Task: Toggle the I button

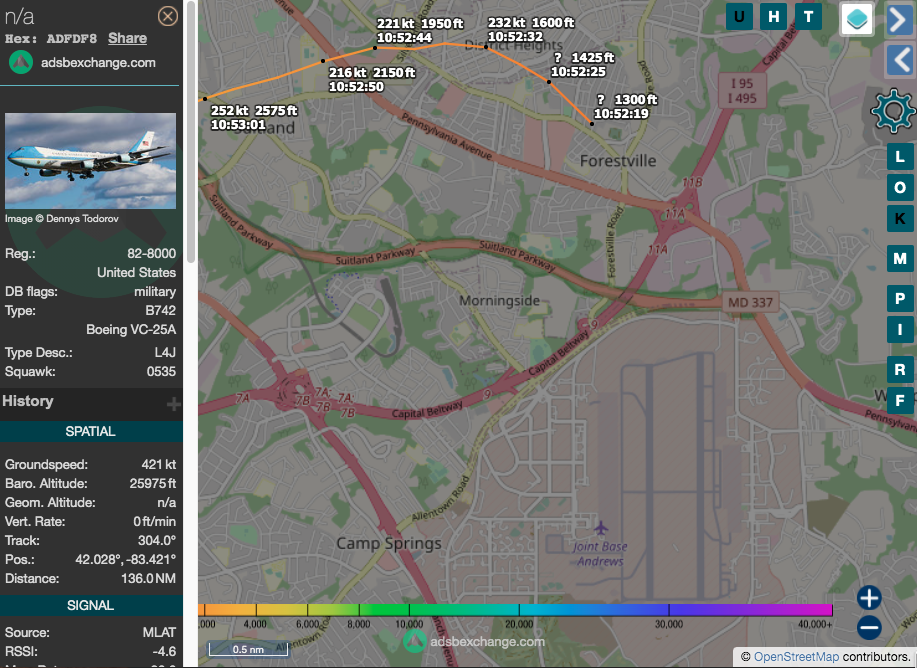Action: [899, 330]
